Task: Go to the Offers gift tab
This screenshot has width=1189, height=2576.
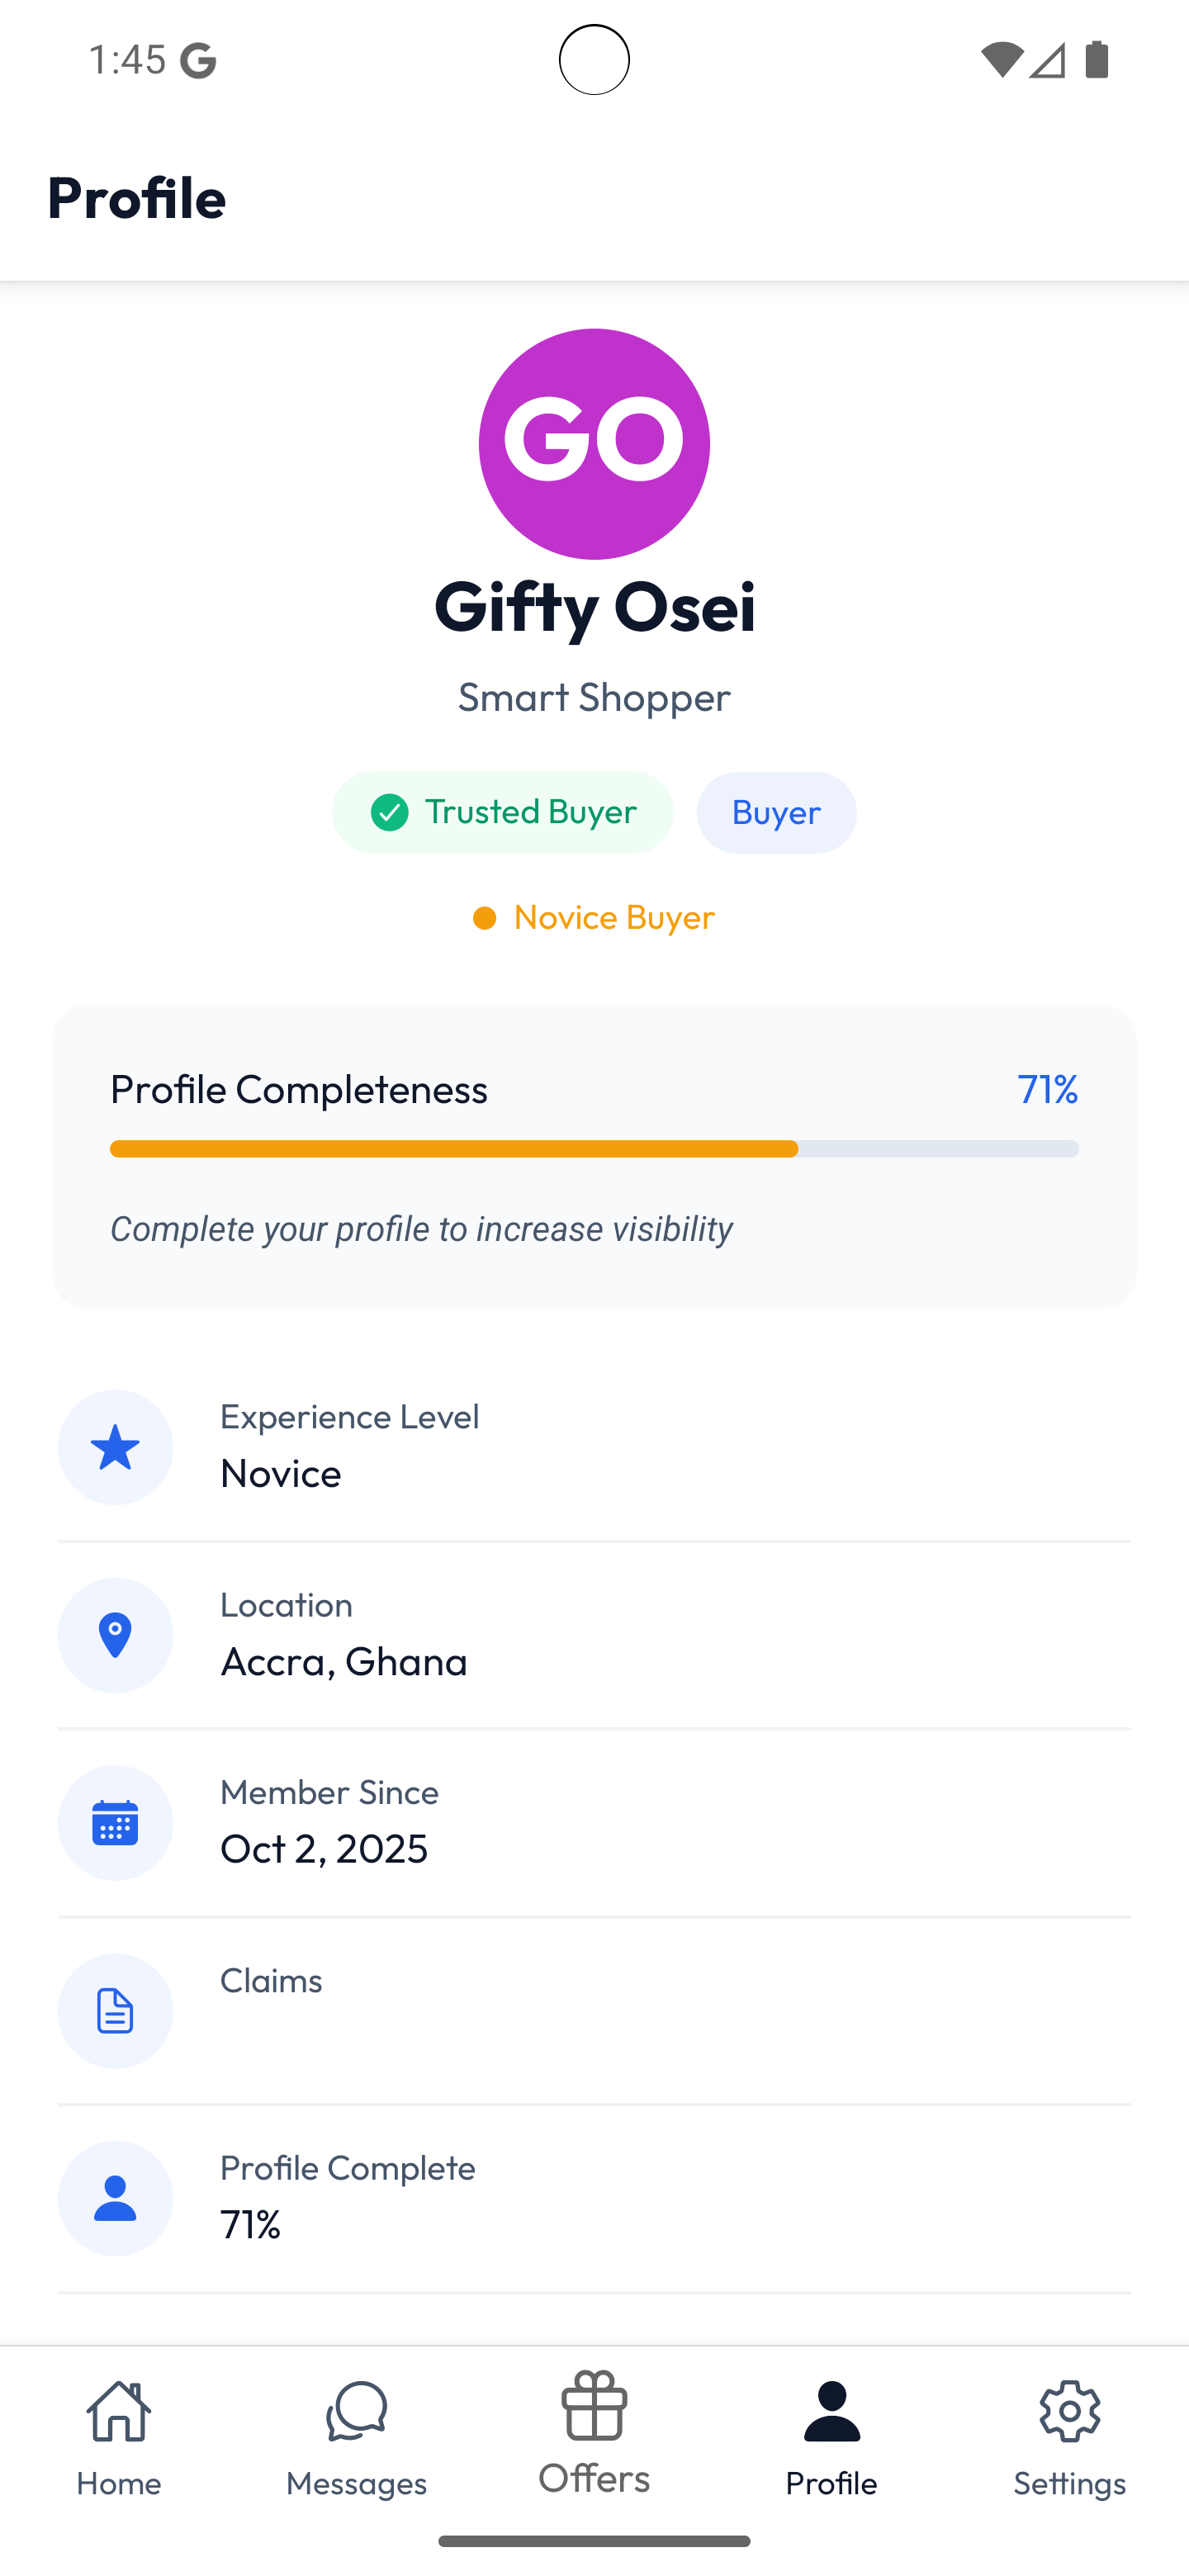Action: (x=594, y=2433)
